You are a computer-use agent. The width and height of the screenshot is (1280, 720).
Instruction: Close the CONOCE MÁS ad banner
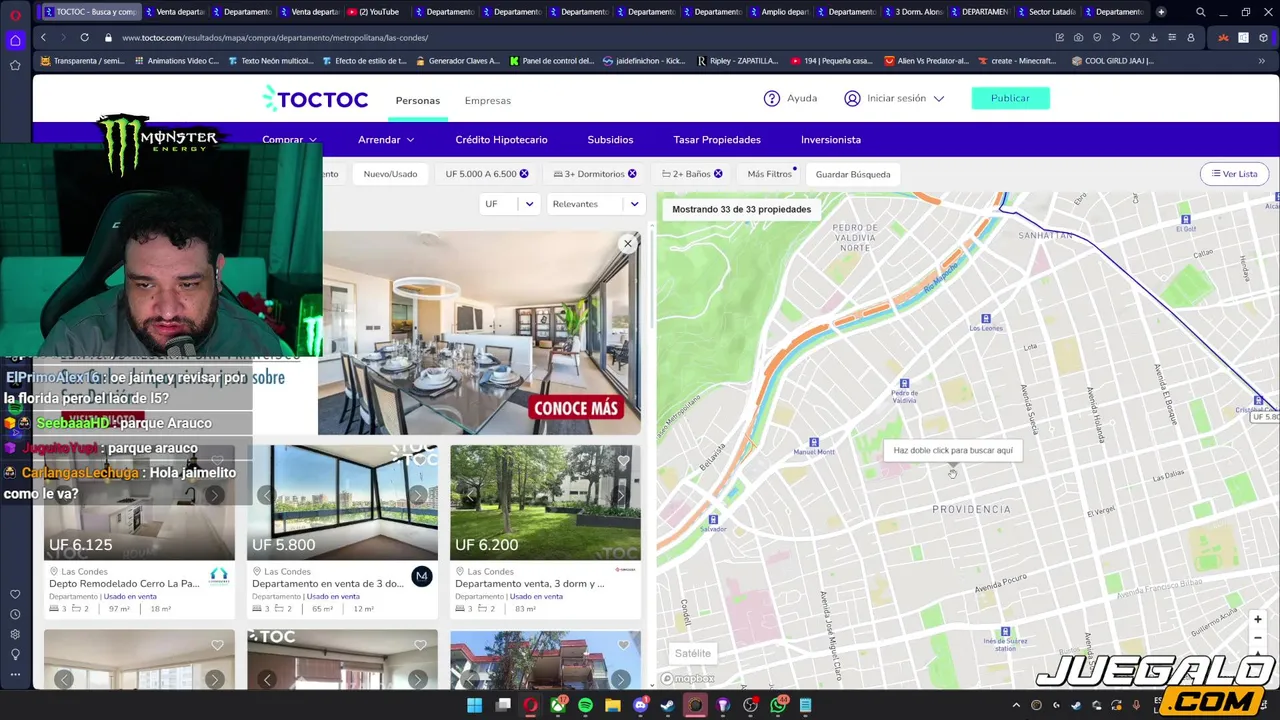click(628, 243)
